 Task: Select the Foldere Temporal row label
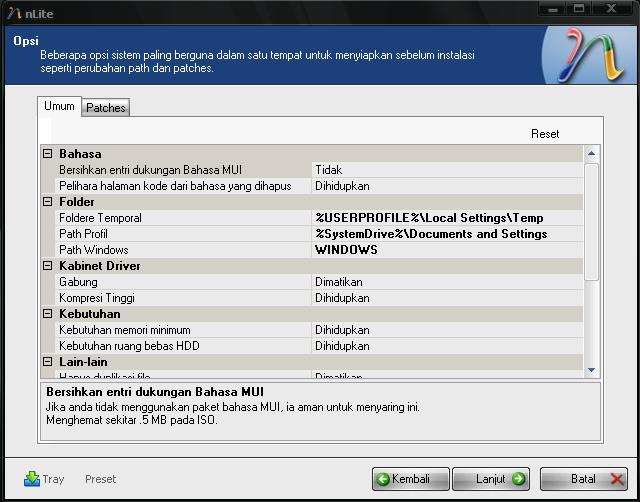tap(100, 218)
